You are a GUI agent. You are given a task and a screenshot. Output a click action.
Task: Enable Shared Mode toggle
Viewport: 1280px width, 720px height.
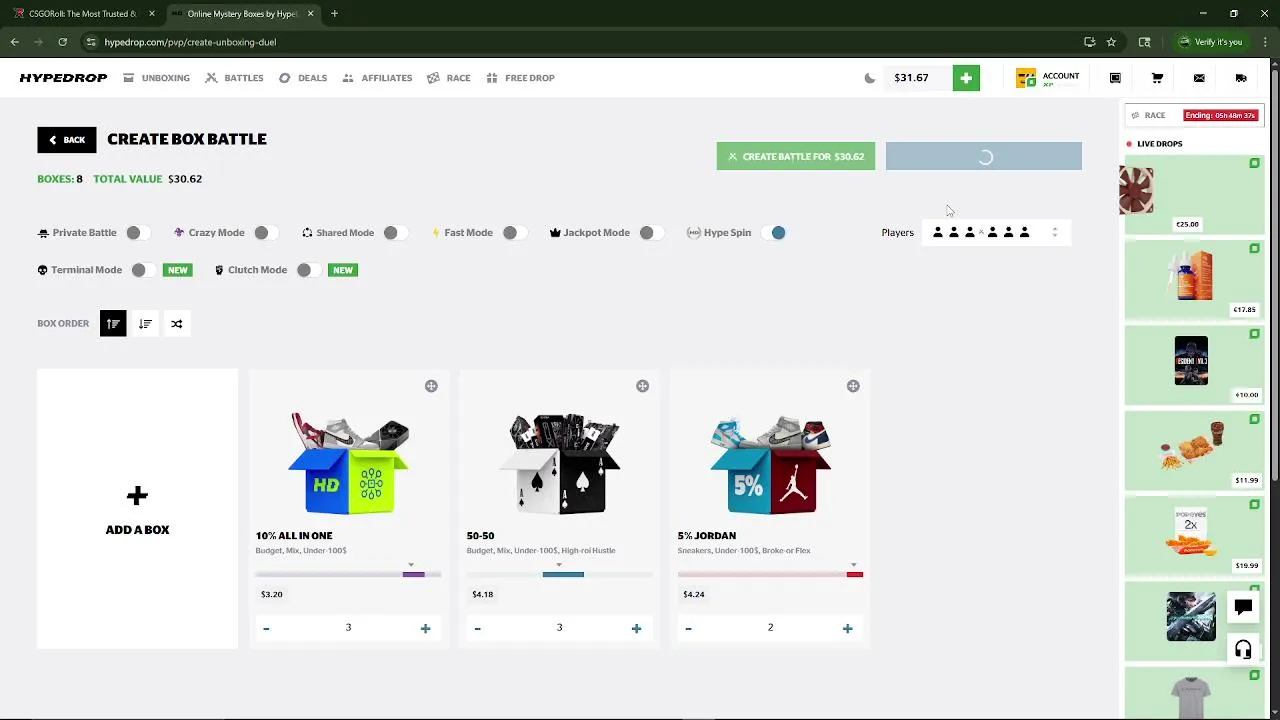tap(395, 233)
